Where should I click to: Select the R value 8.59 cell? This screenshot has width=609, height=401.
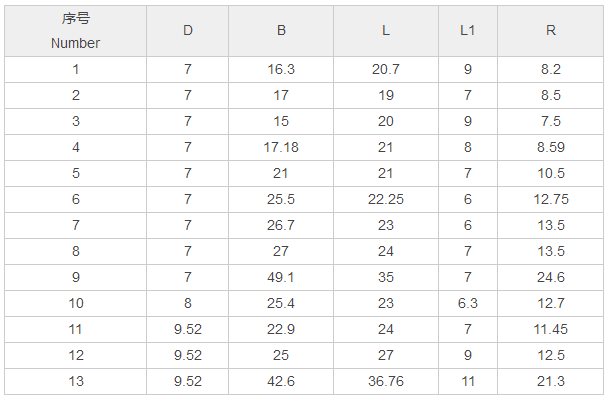click(551, 147)
